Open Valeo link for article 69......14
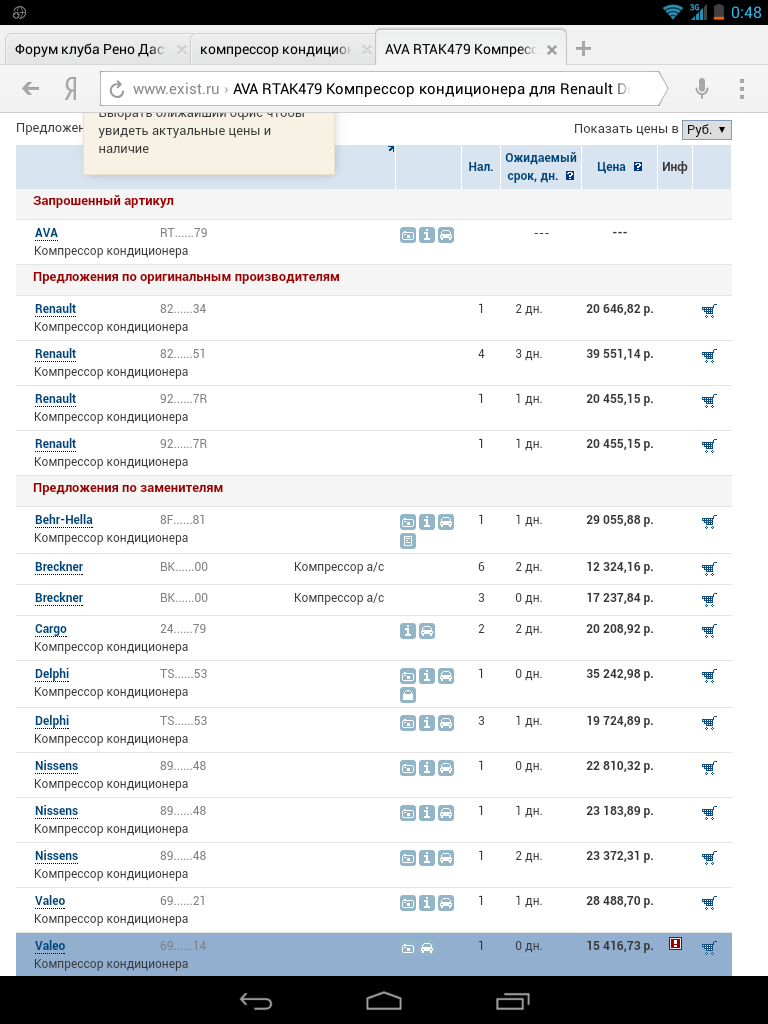This screenshot has height=1024, width=768. [x=50, y=946]
